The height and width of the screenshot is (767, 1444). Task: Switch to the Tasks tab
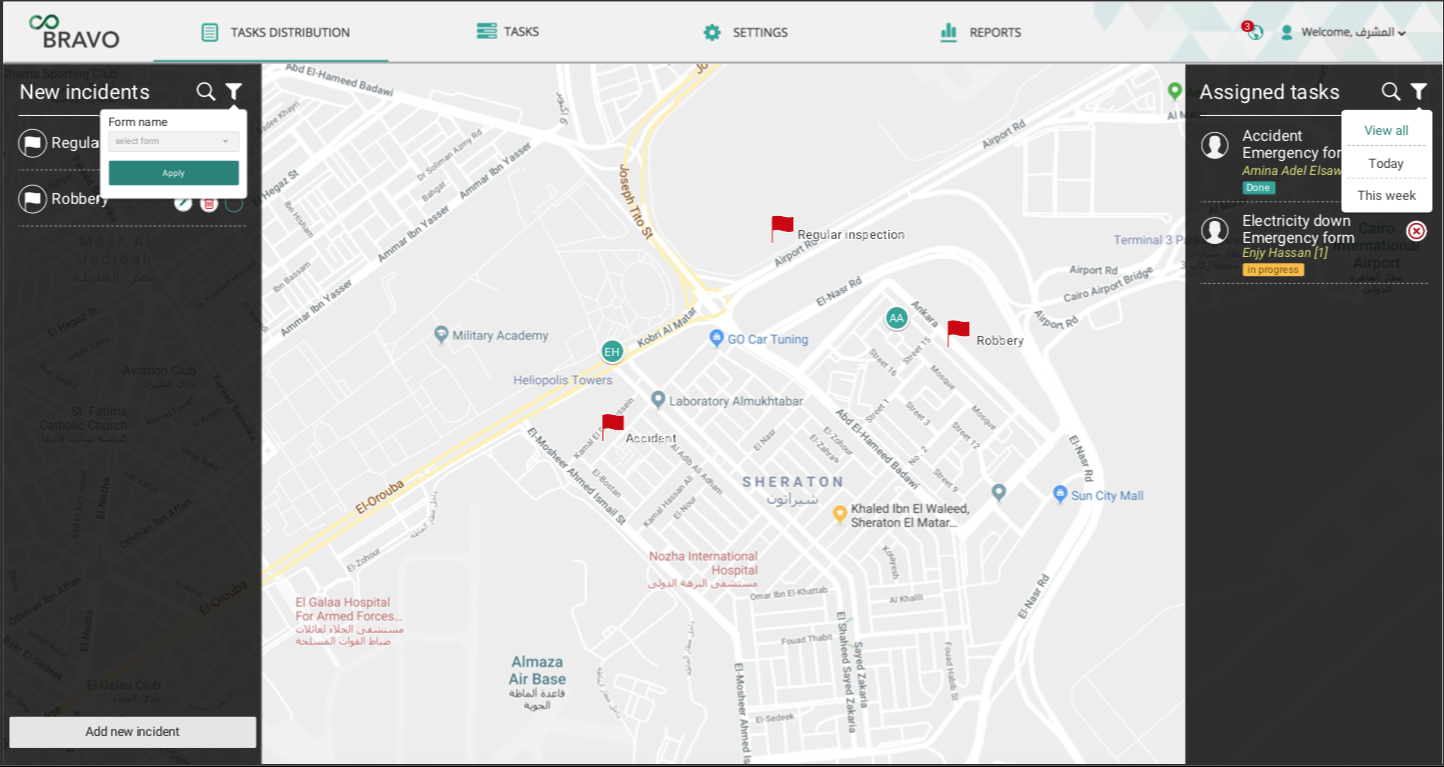(x=508, y=31)
